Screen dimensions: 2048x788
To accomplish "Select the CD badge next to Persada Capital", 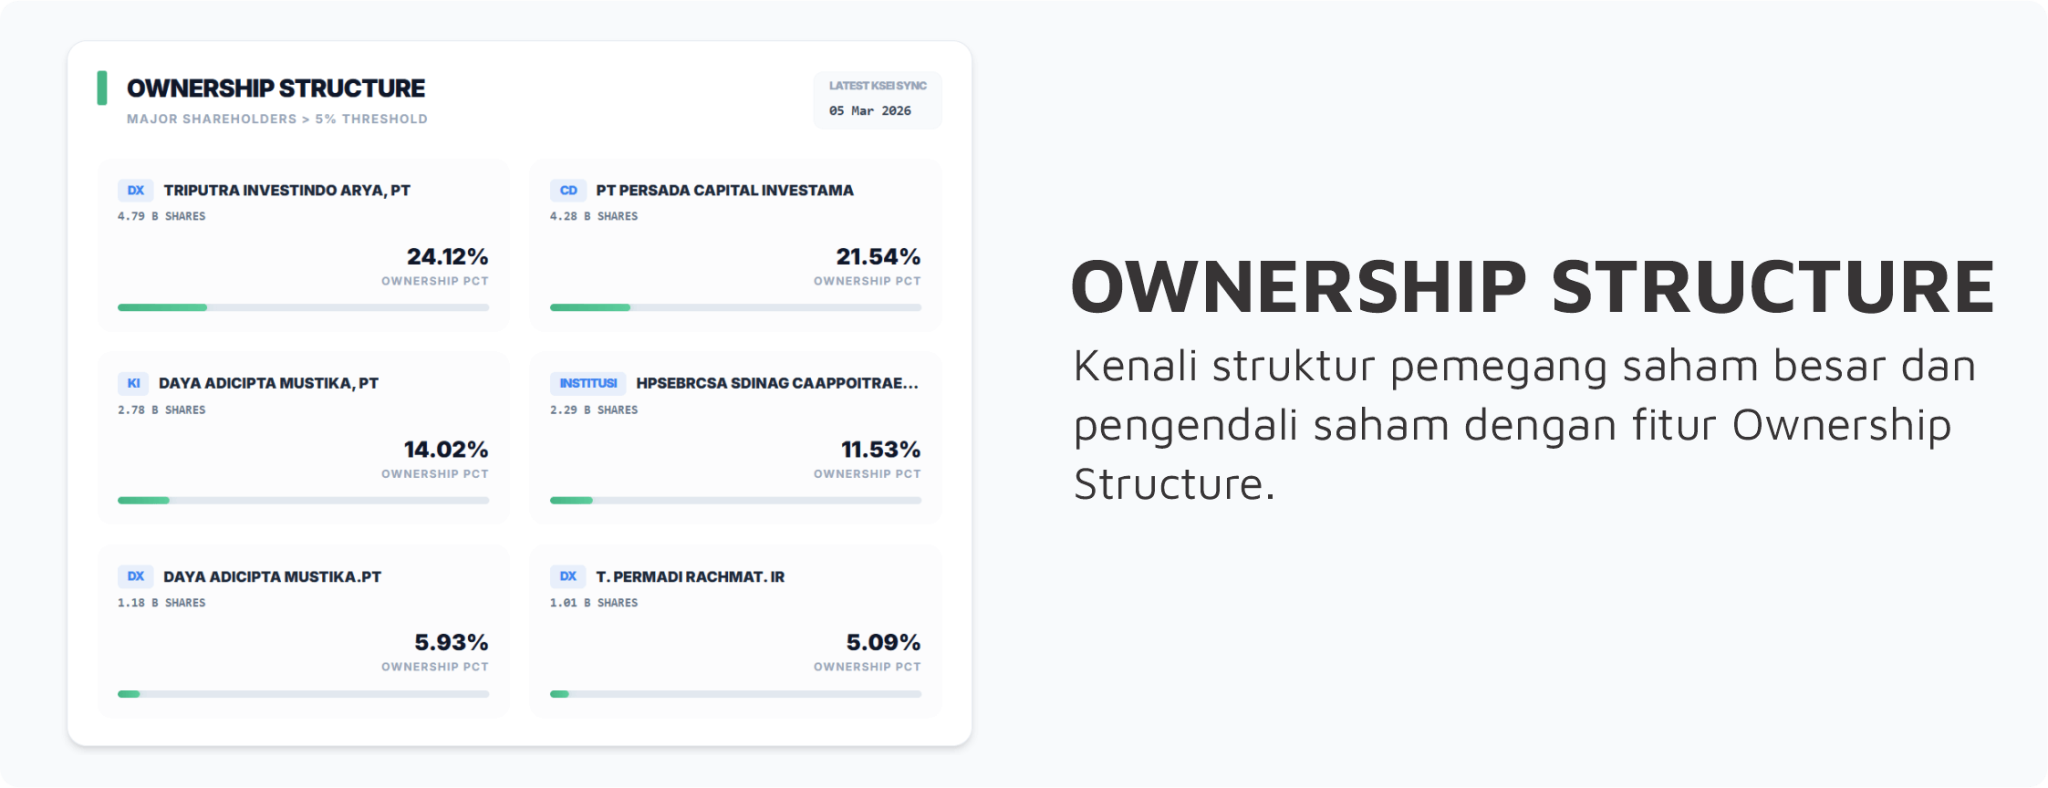I will [x=568, y=190].
